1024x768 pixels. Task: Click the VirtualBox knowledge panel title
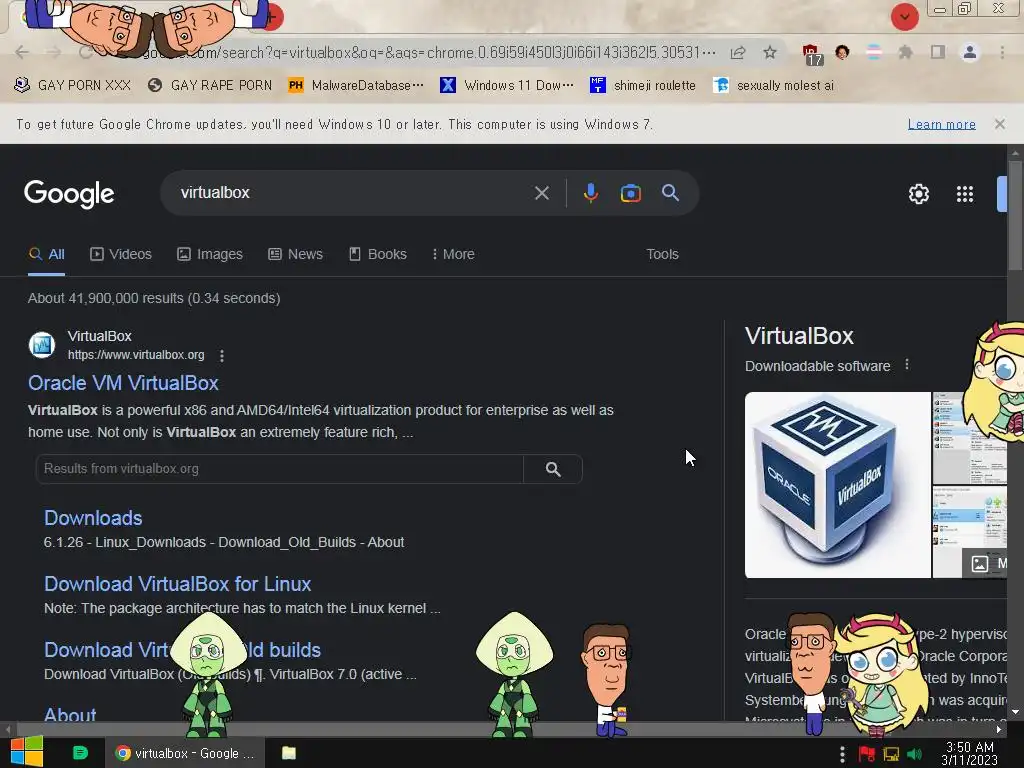click(x=799, y=336)
